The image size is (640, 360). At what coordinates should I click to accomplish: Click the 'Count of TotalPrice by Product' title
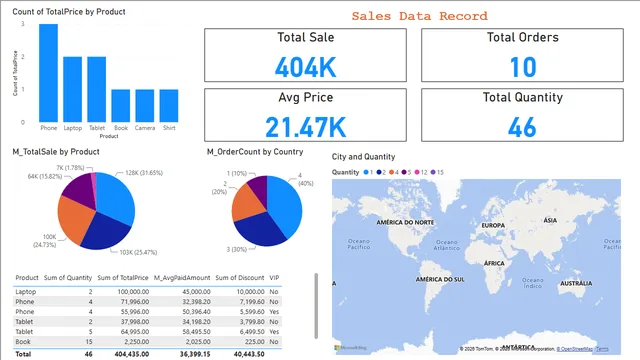tap(69, 12)
